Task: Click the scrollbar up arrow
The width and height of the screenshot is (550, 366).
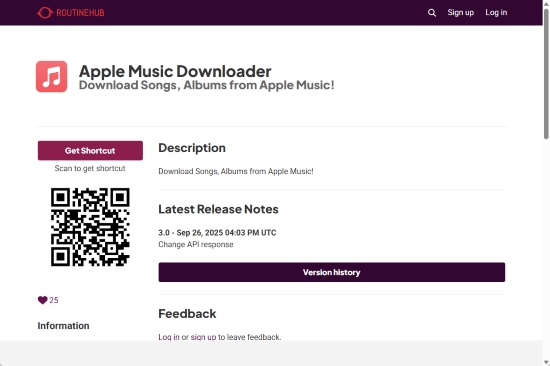Action: [546, 3]
